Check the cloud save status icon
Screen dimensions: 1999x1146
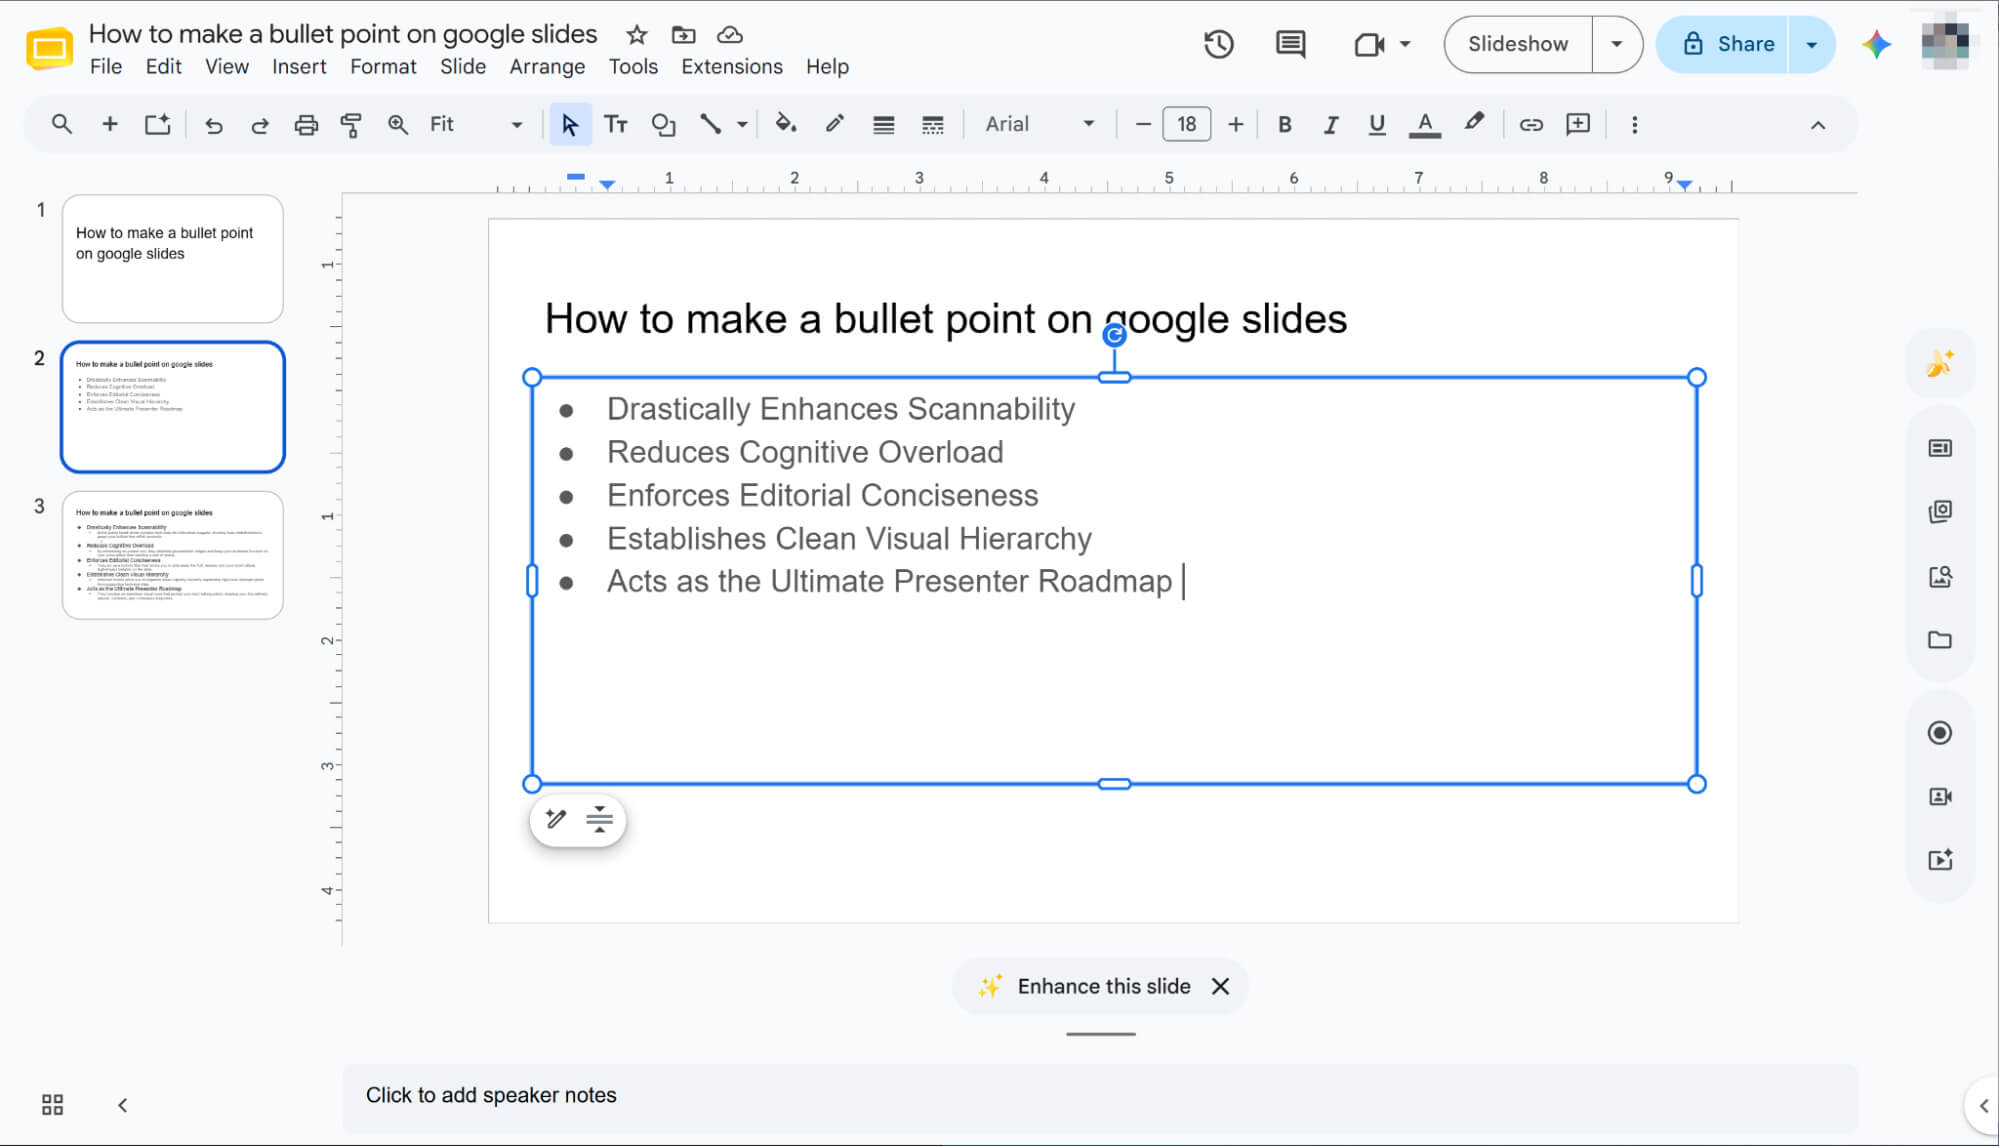pyautogui.click(x=730, y=35)
